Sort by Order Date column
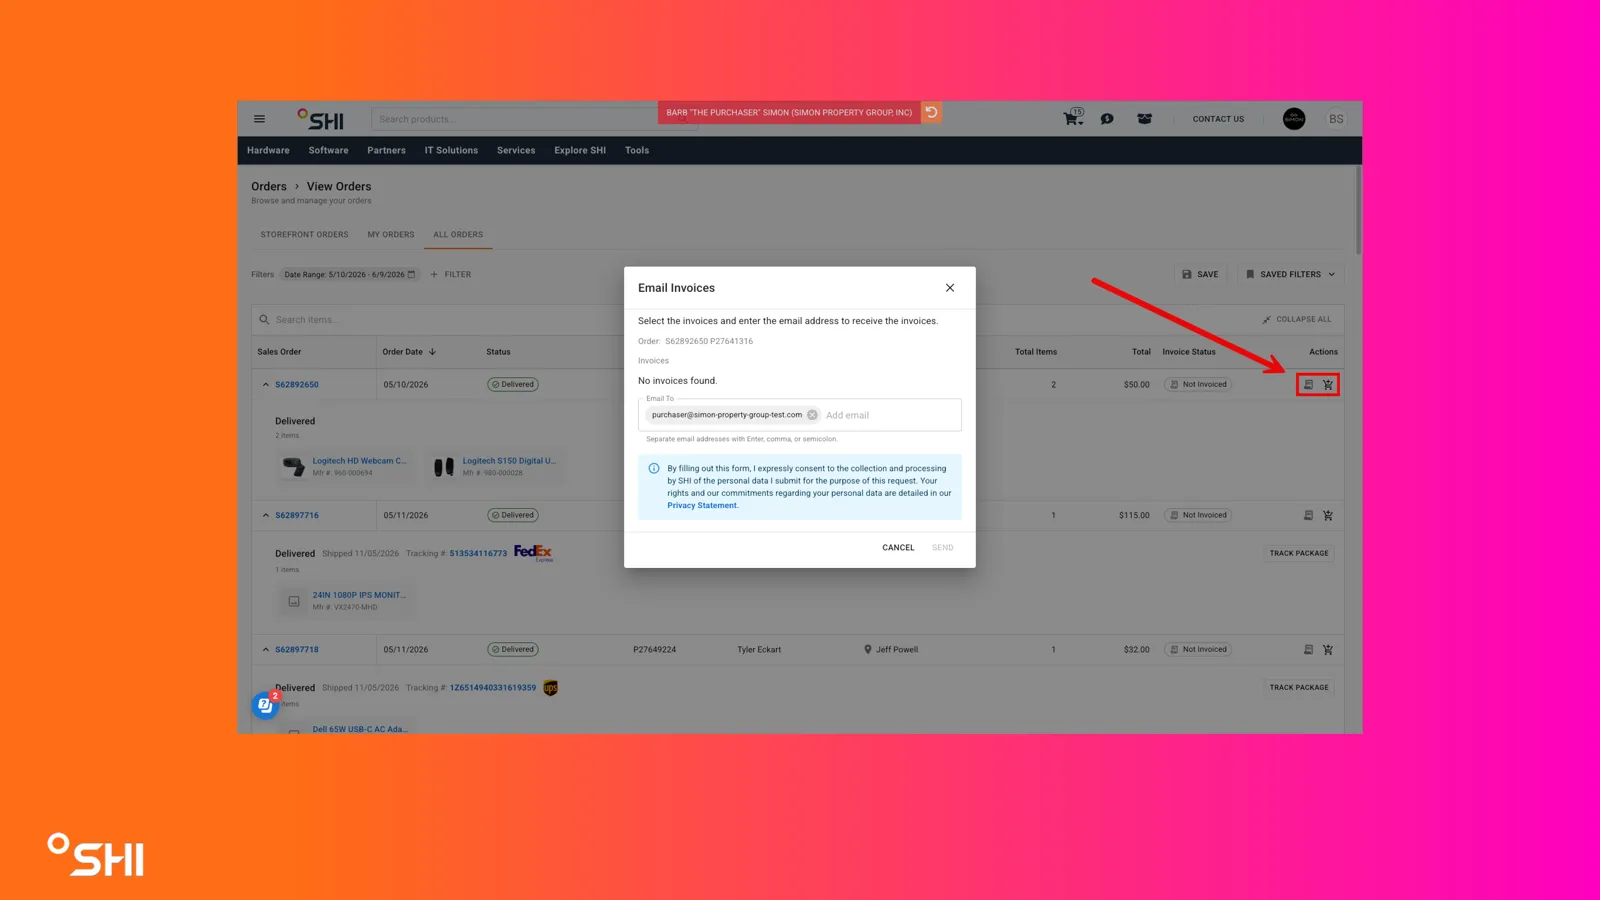Screen dimensions: 1600x900 pyautogui.click(x=409, y=352)
